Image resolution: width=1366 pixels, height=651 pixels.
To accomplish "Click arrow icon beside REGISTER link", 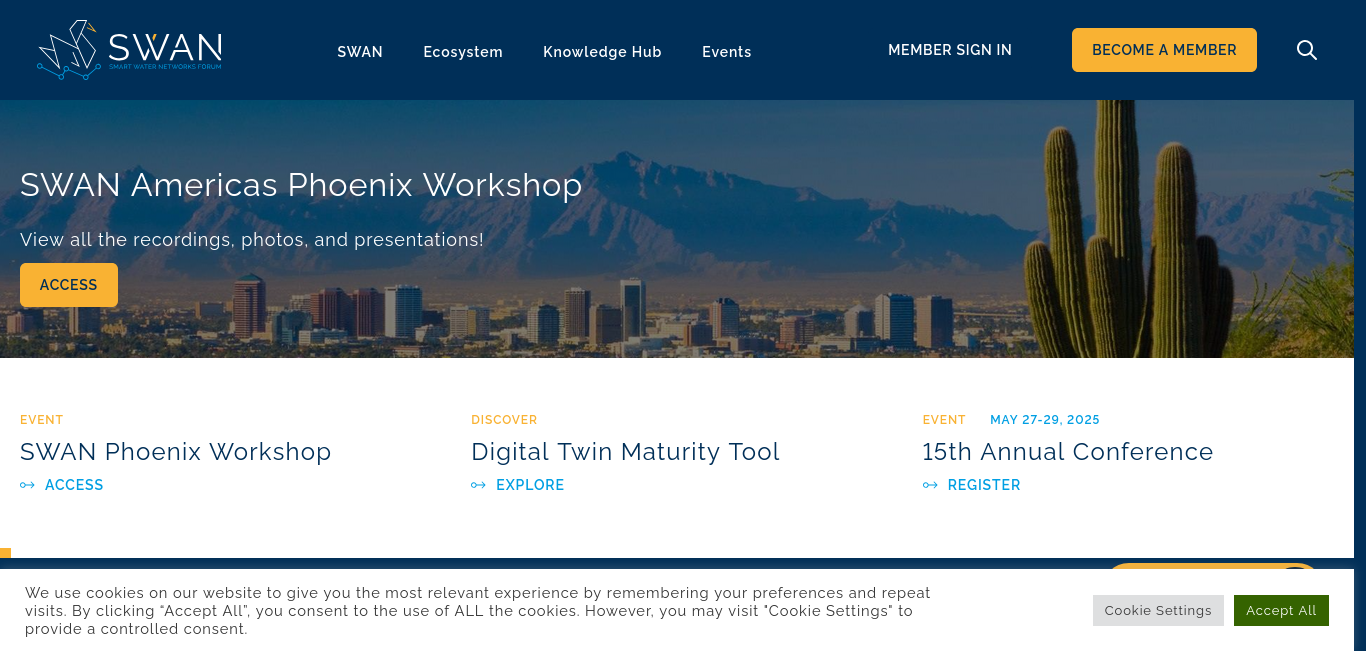I will click(x=930, y=485).
